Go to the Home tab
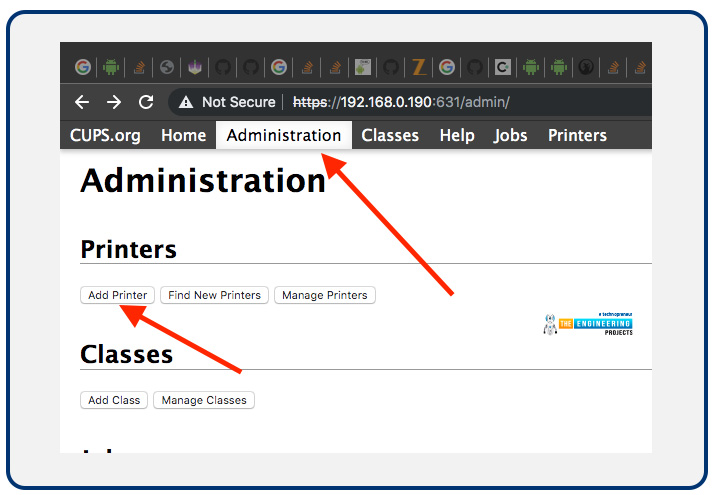The image size is (712, 495). click(x=183, y=135)
